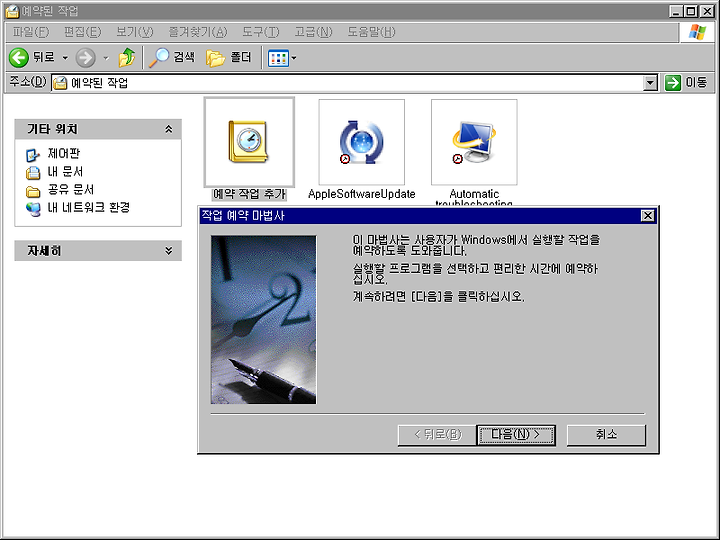Click the Windows flag logo
Viewport: 720px width, 540px height.
click(x=697, y=32)
